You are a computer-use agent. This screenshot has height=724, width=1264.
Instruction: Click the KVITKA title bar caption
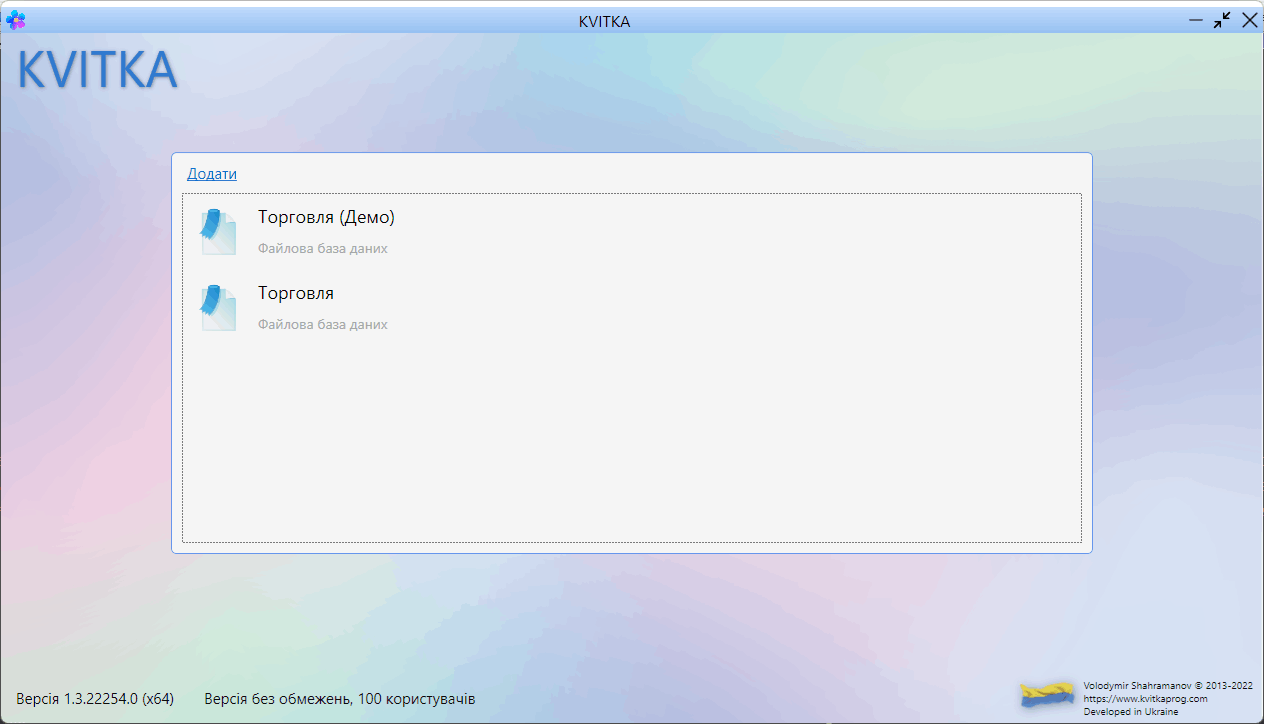(x=604, y=21)
